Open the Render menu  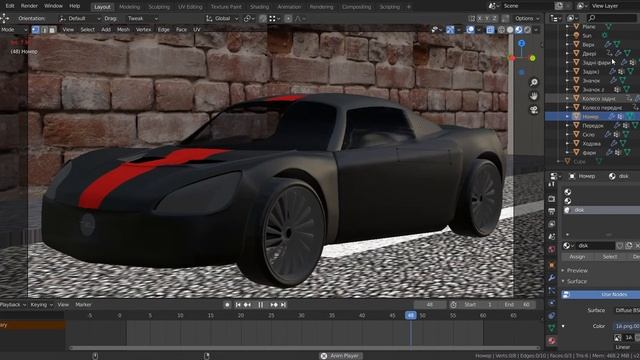click(29, 6)
